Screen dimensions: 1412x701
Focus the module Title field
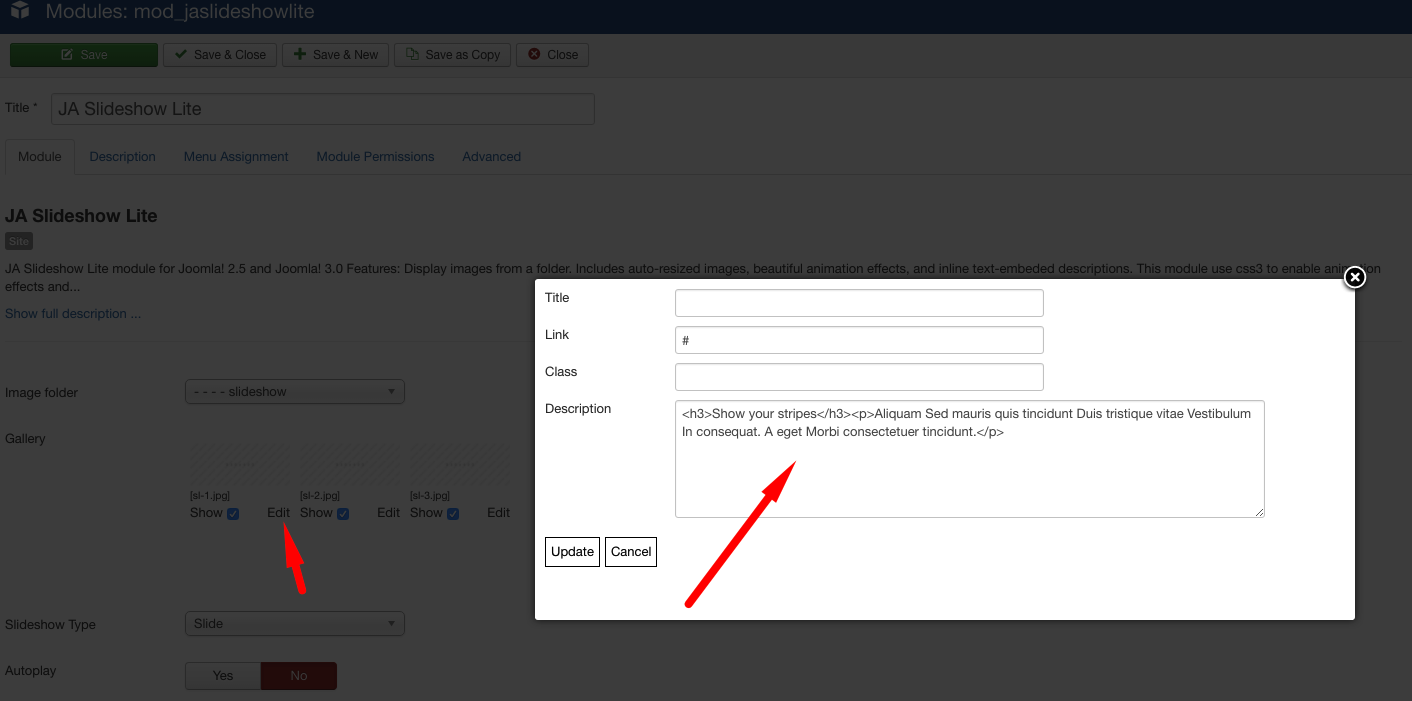tap(323, 109)
